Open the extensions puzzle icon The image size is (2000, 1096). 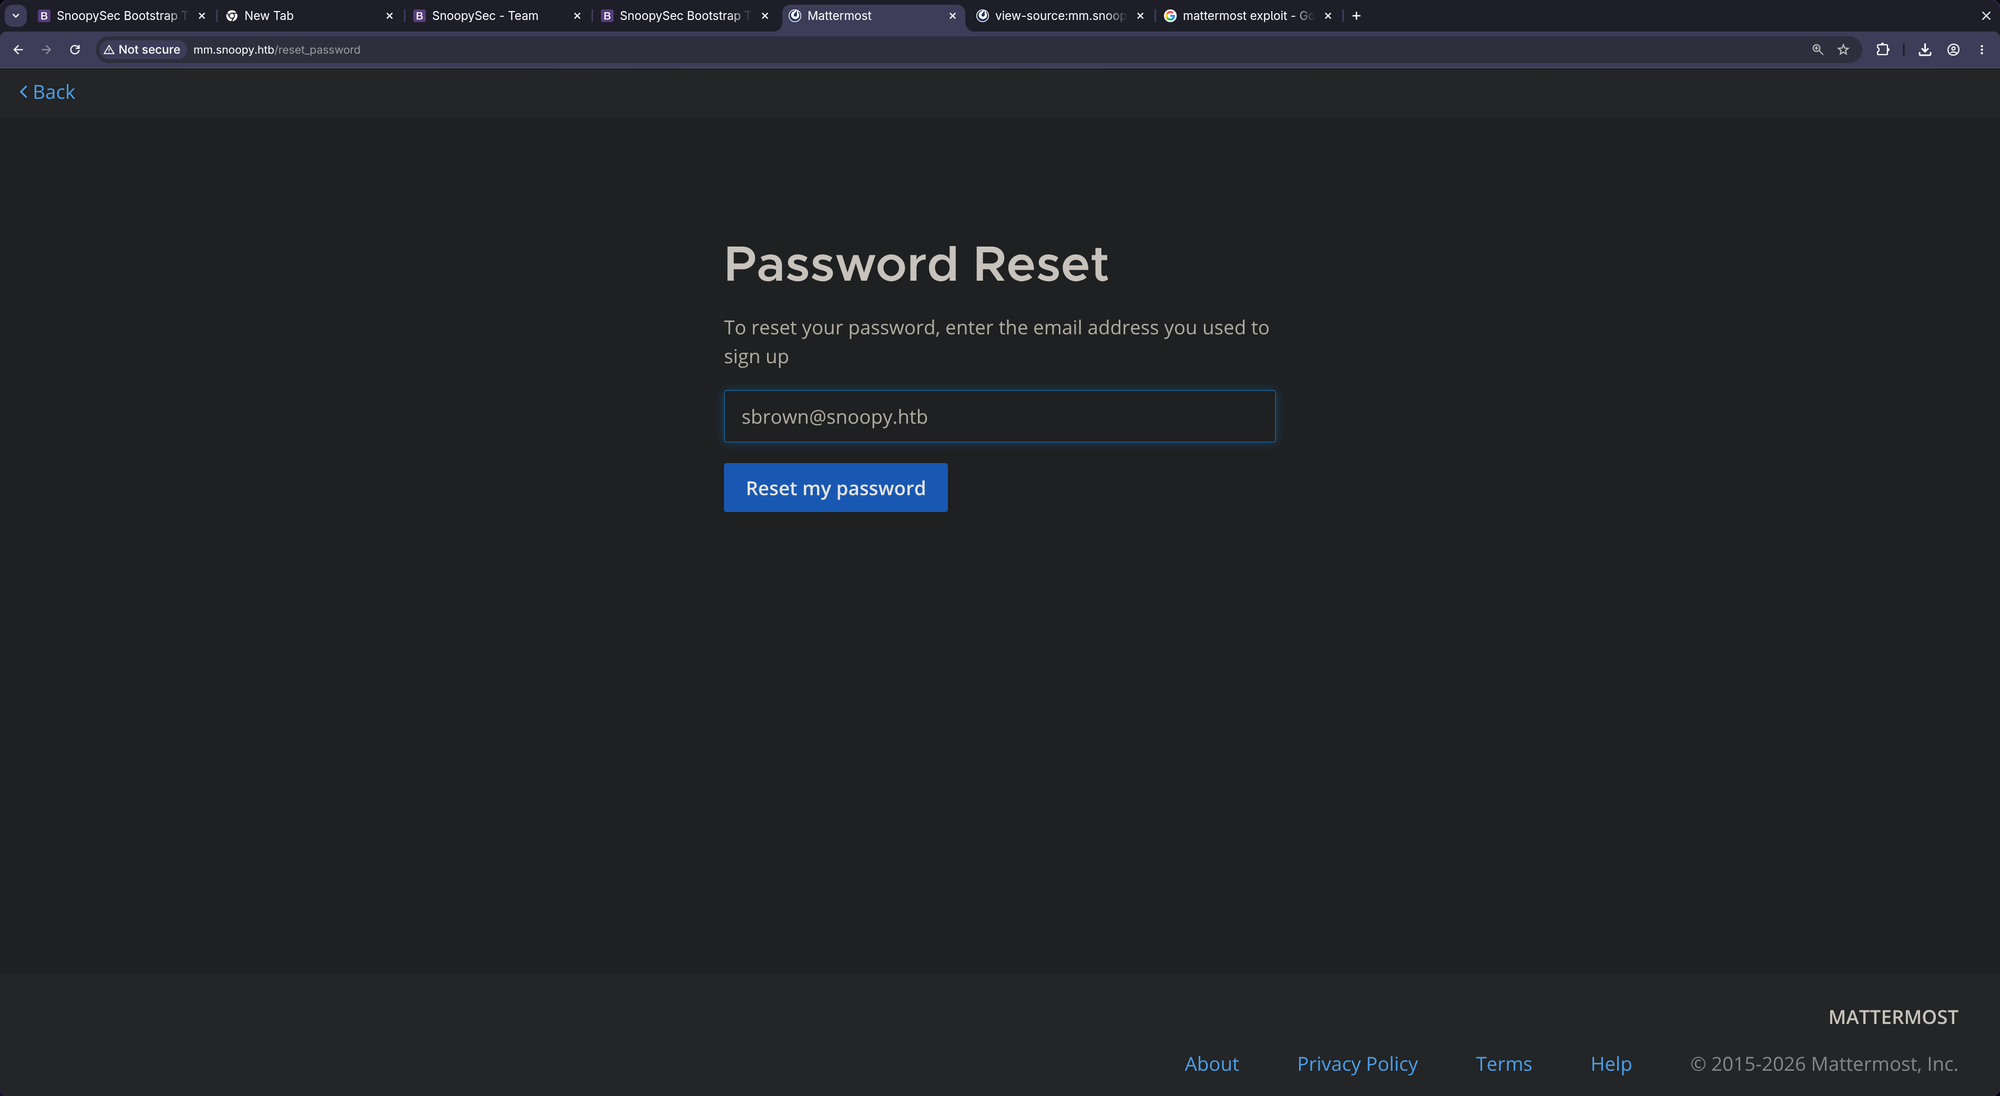pos(1883,49)
